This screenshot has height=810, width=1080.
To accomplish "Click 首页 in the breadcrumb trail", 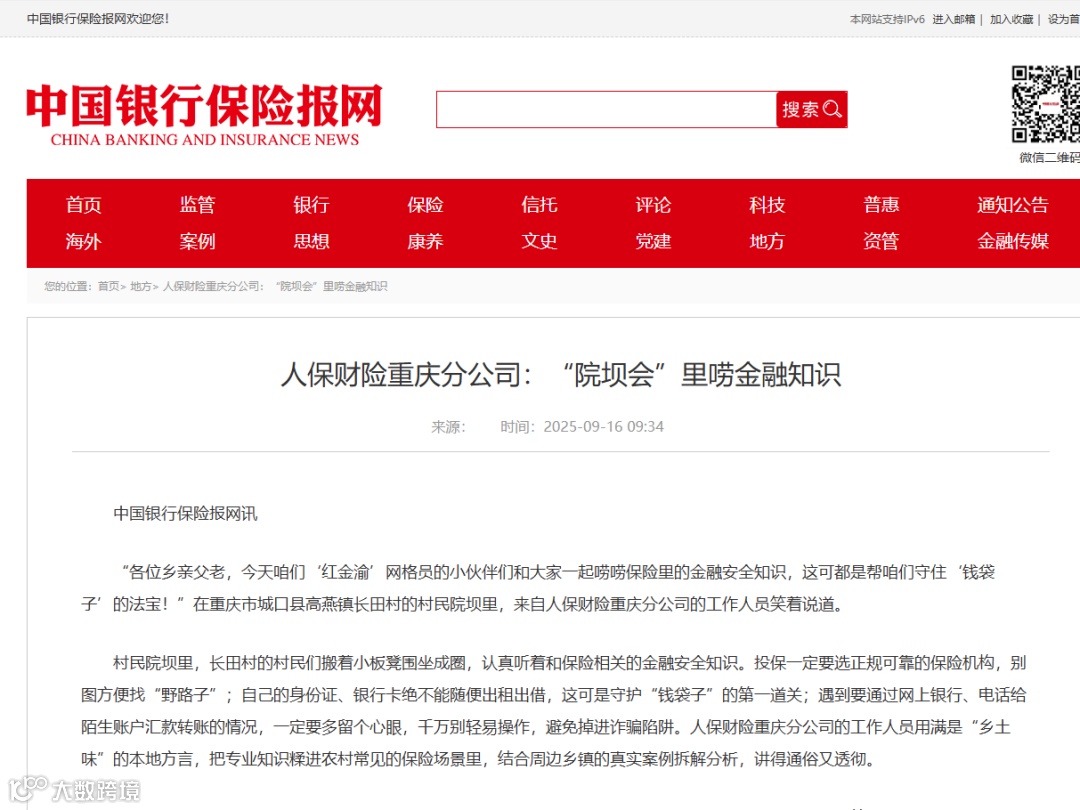I will 108,286.
